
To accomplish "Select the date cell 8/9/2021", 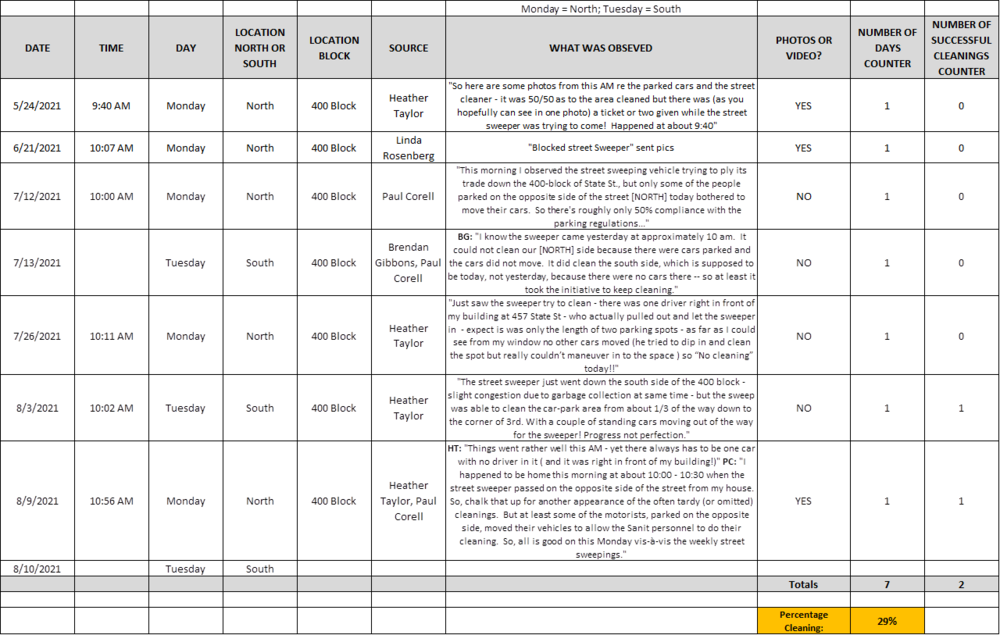I will 37,501.
